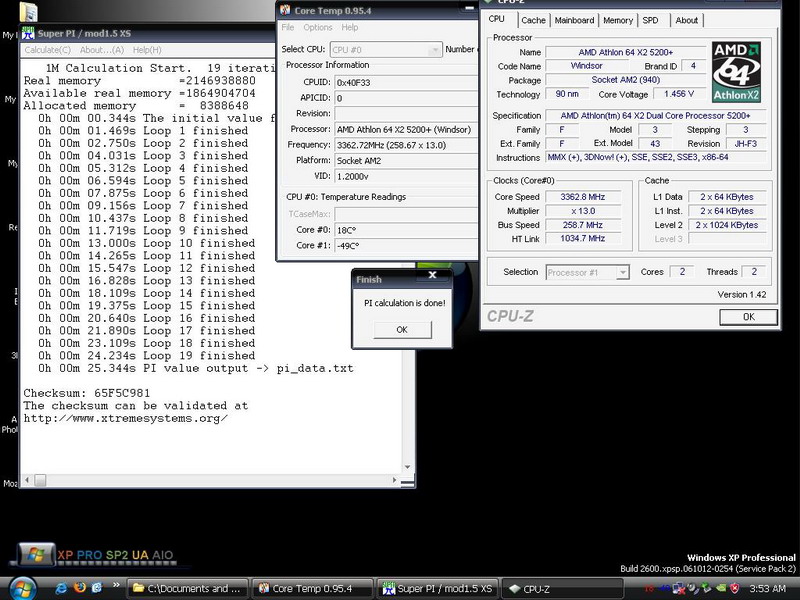The height and width of the screenshot is (600, 800).
Task: Open Super PI About...(A) menu
Action: pos(102,50)
